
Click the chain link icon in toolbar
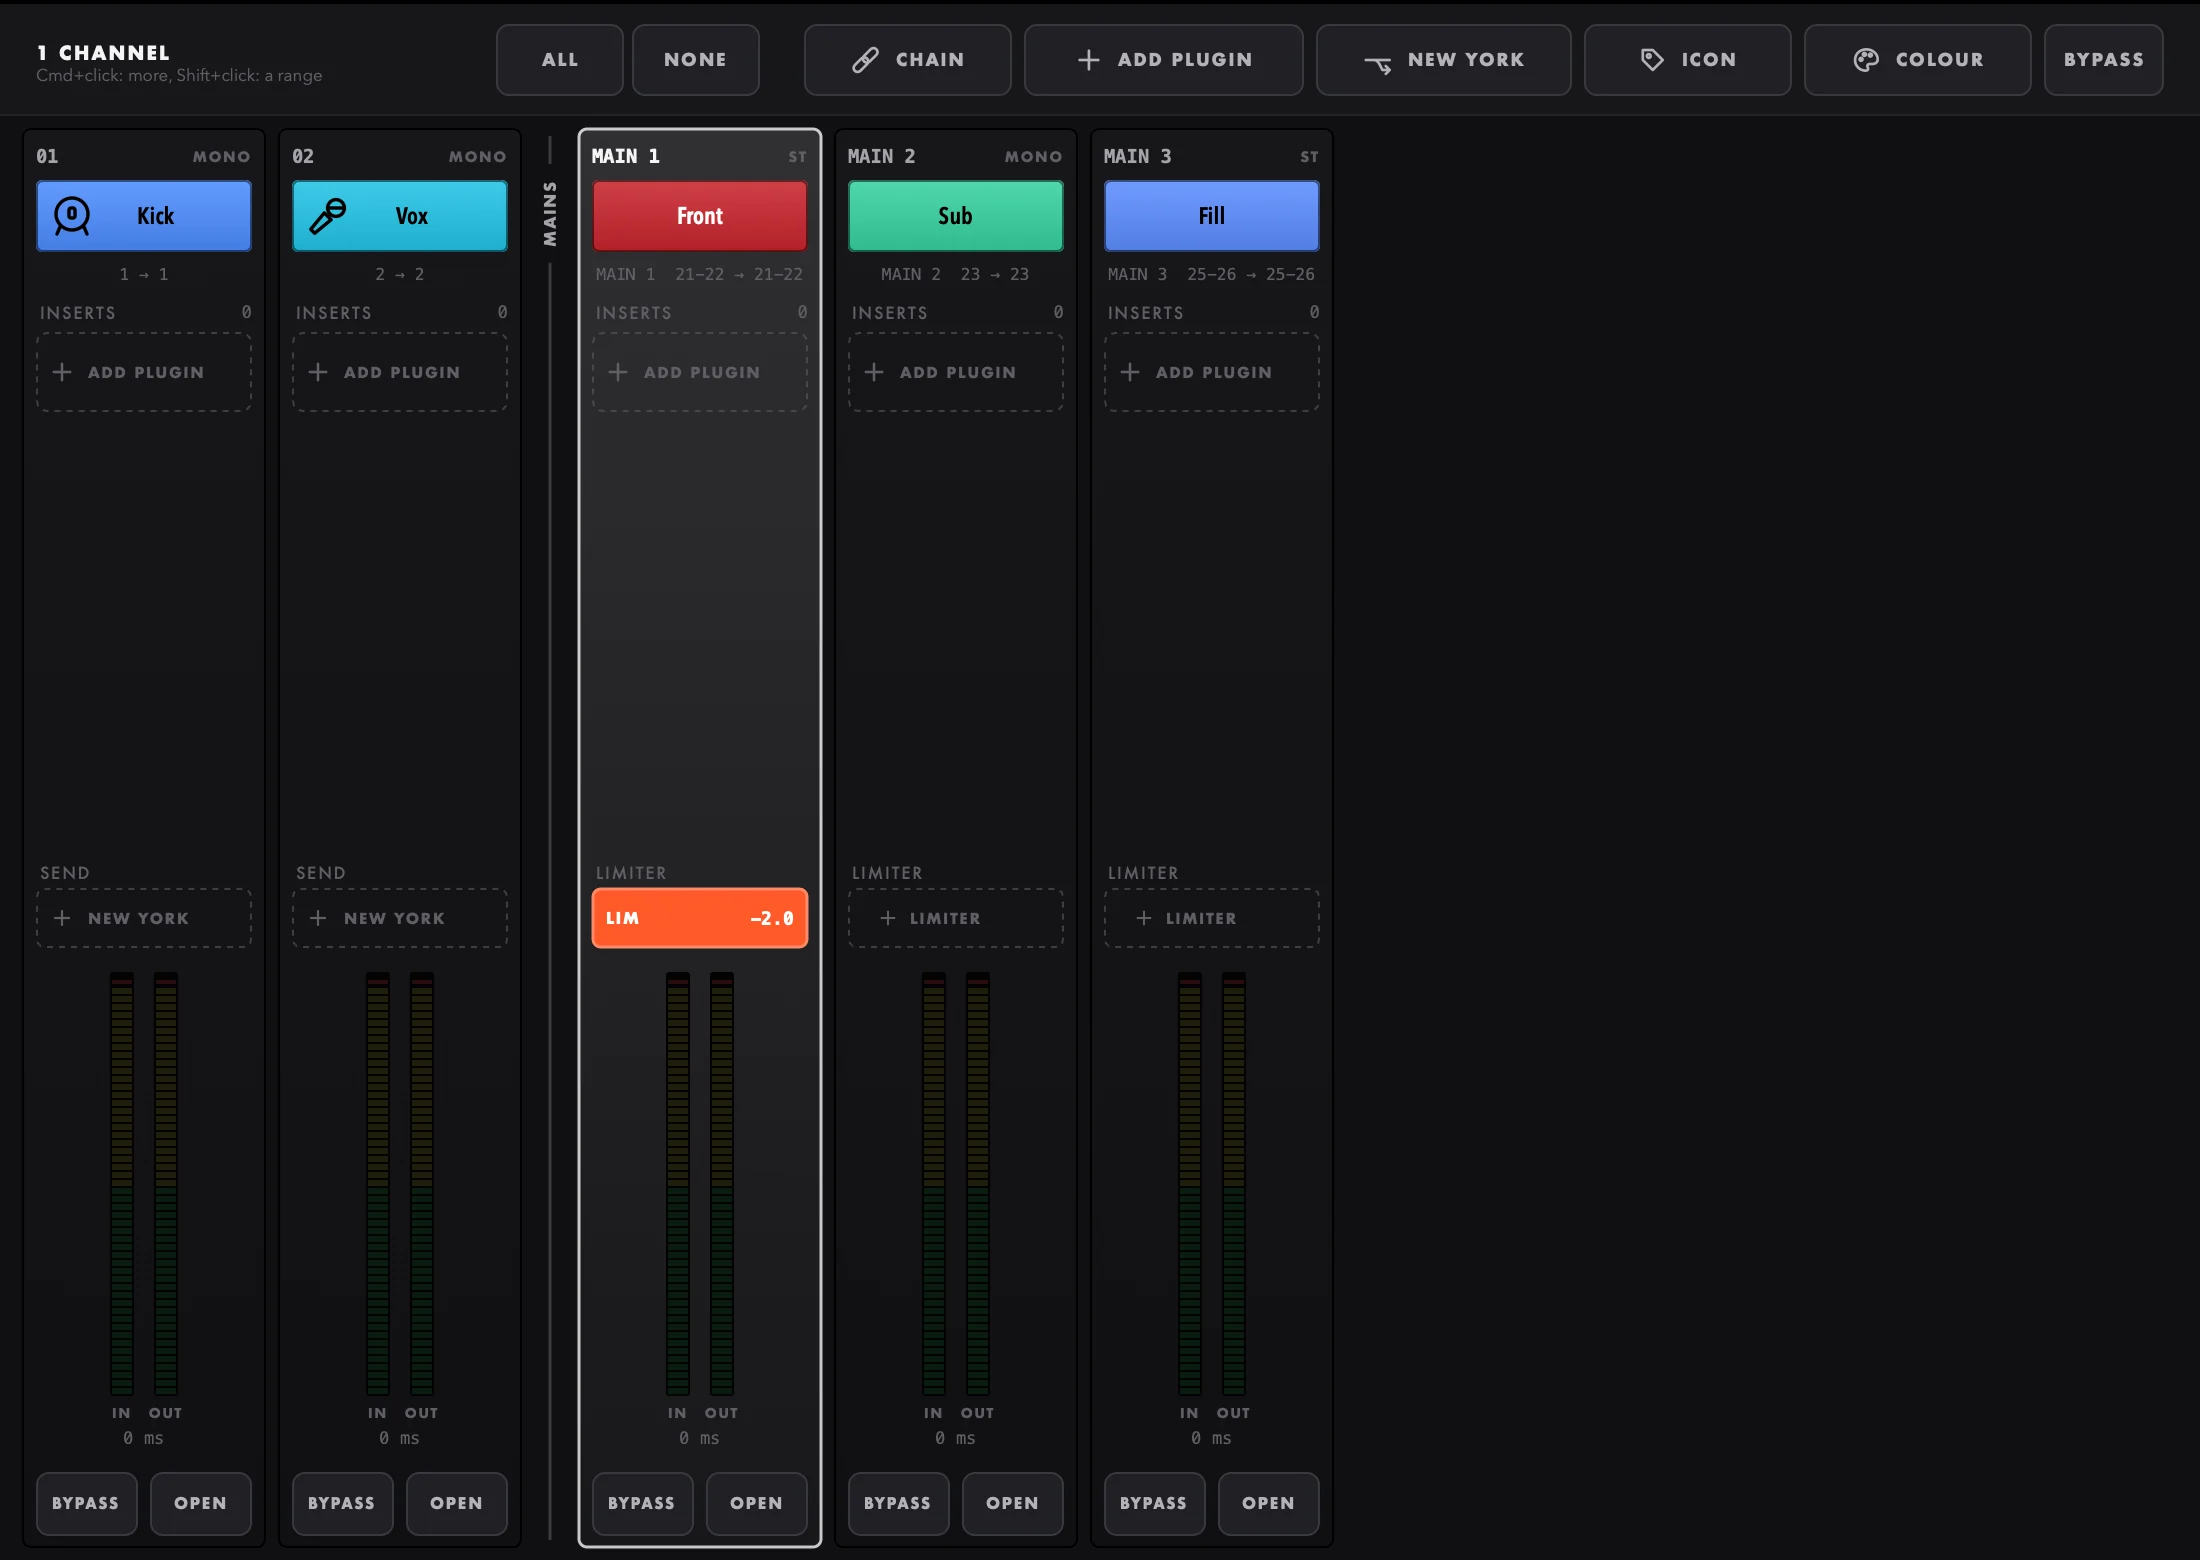[865, 60]
